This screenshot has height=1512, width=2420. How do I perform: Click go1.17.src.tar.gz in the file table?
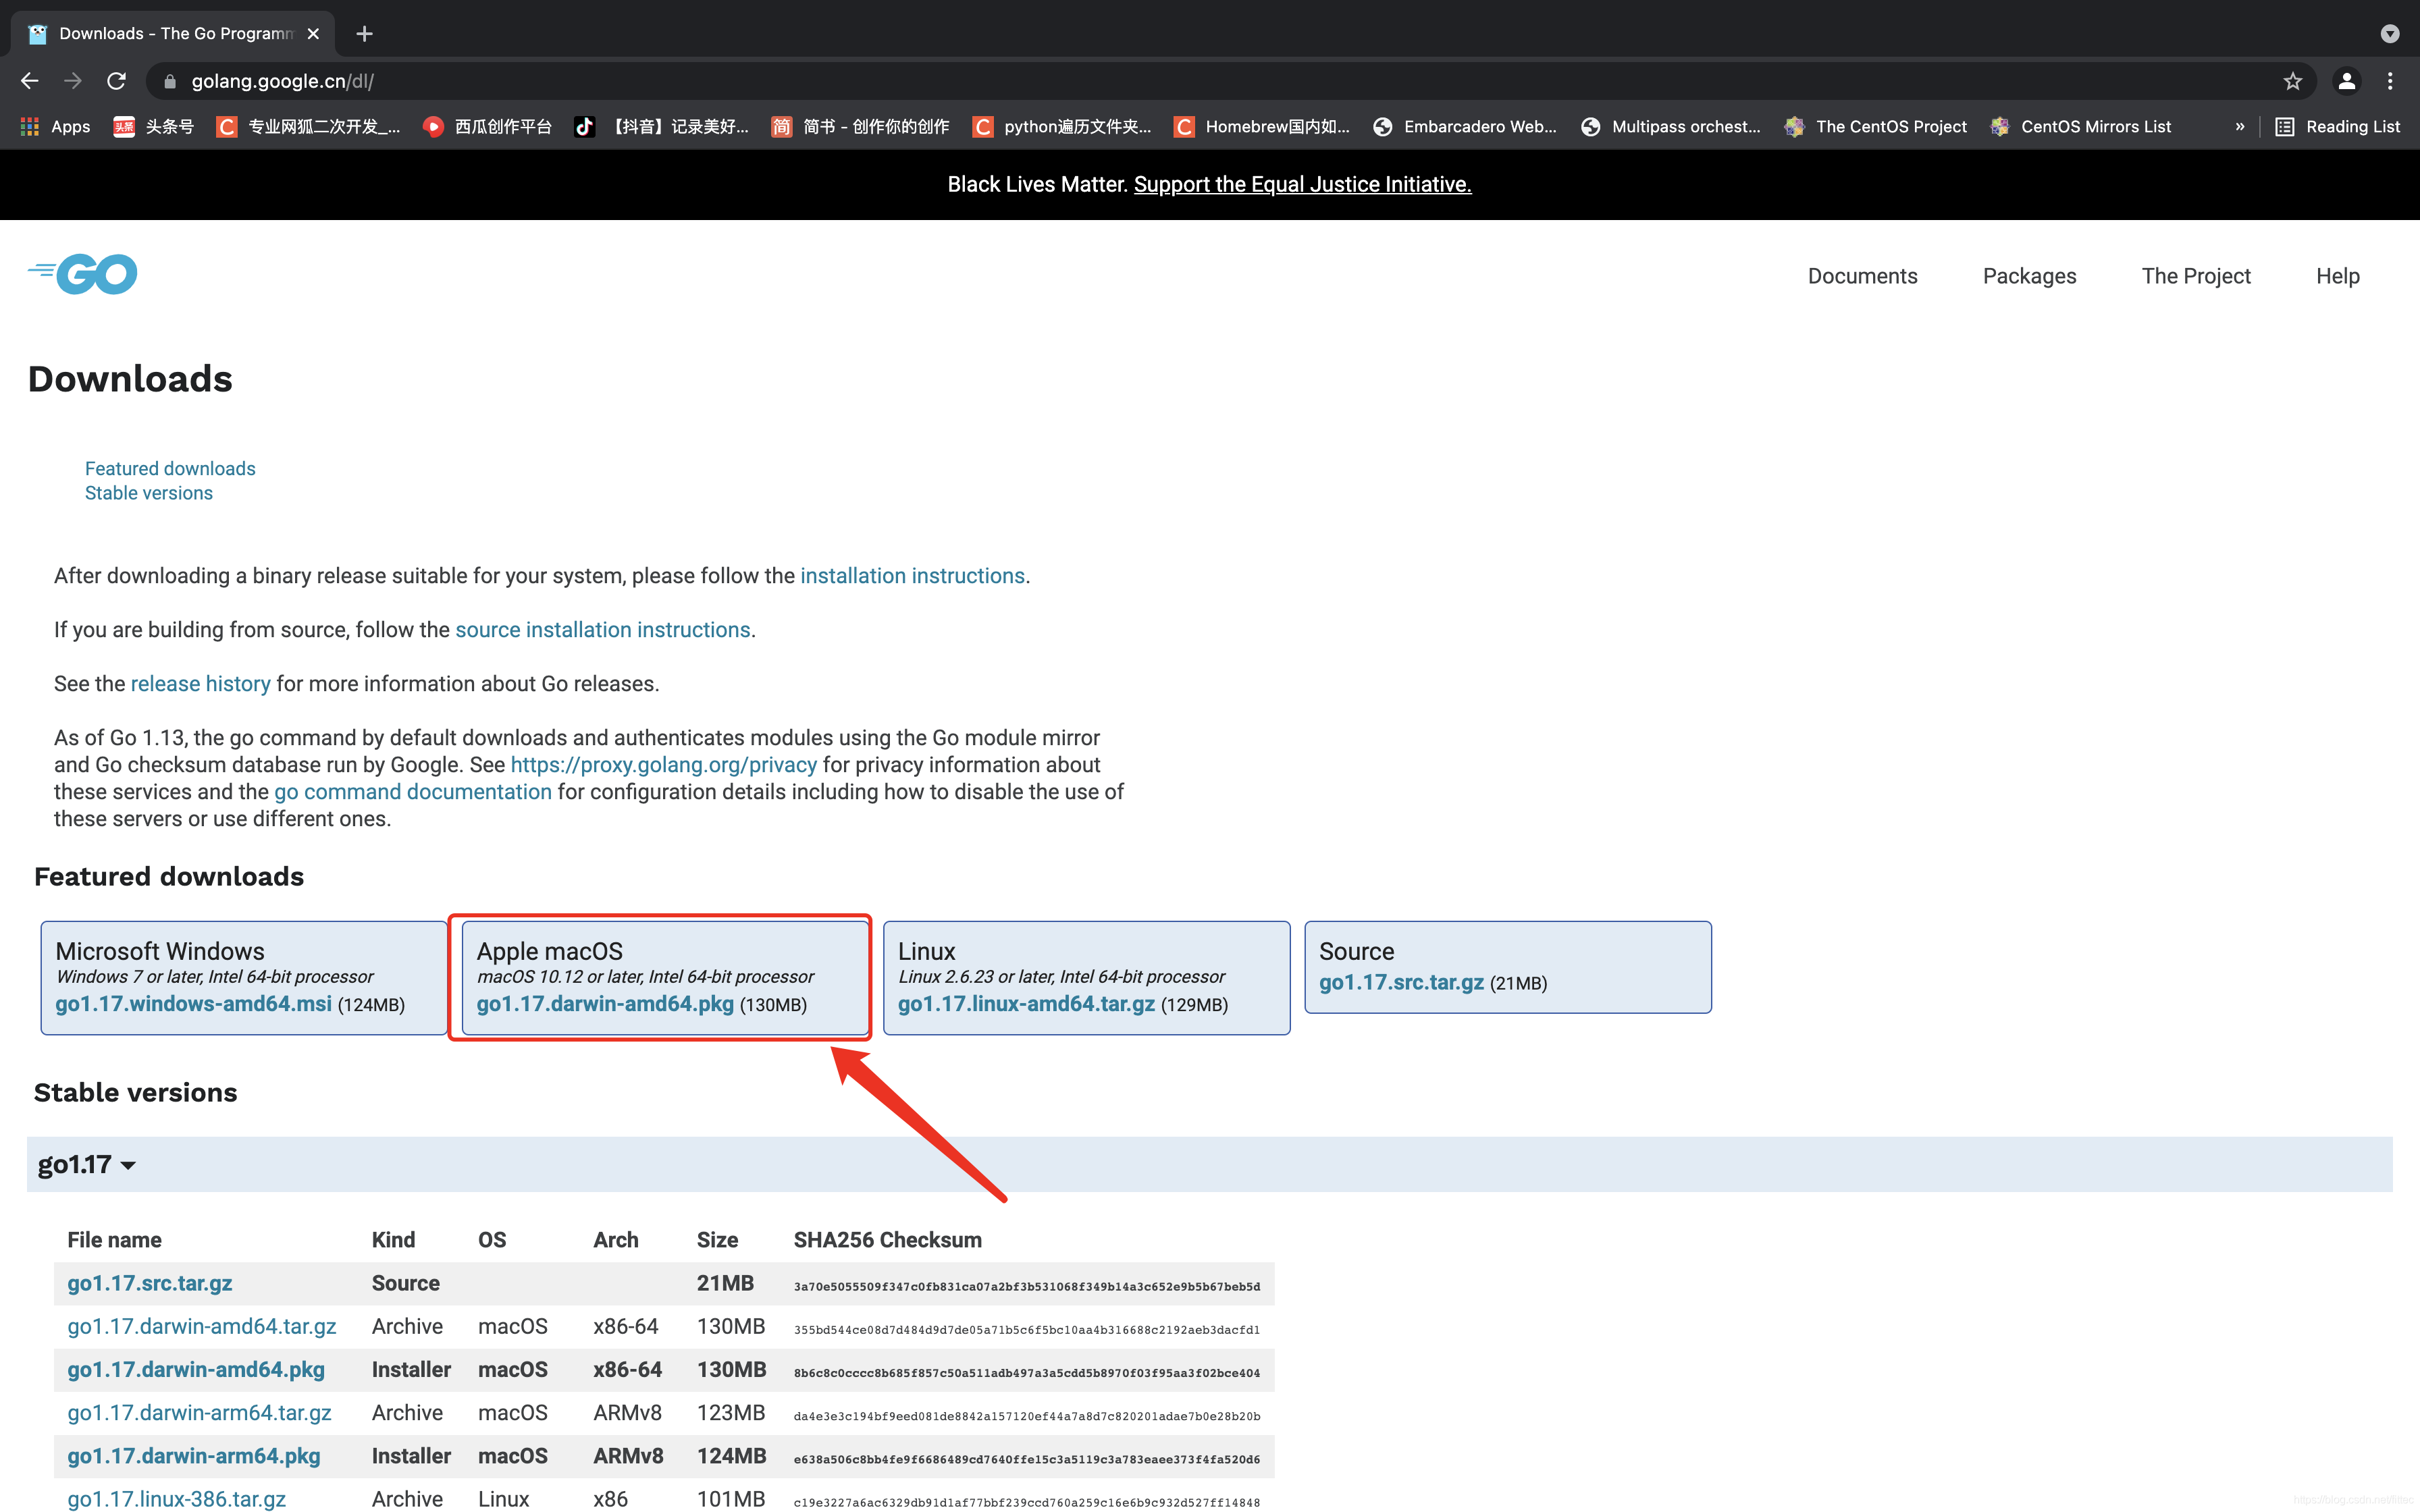(150, 1283)
